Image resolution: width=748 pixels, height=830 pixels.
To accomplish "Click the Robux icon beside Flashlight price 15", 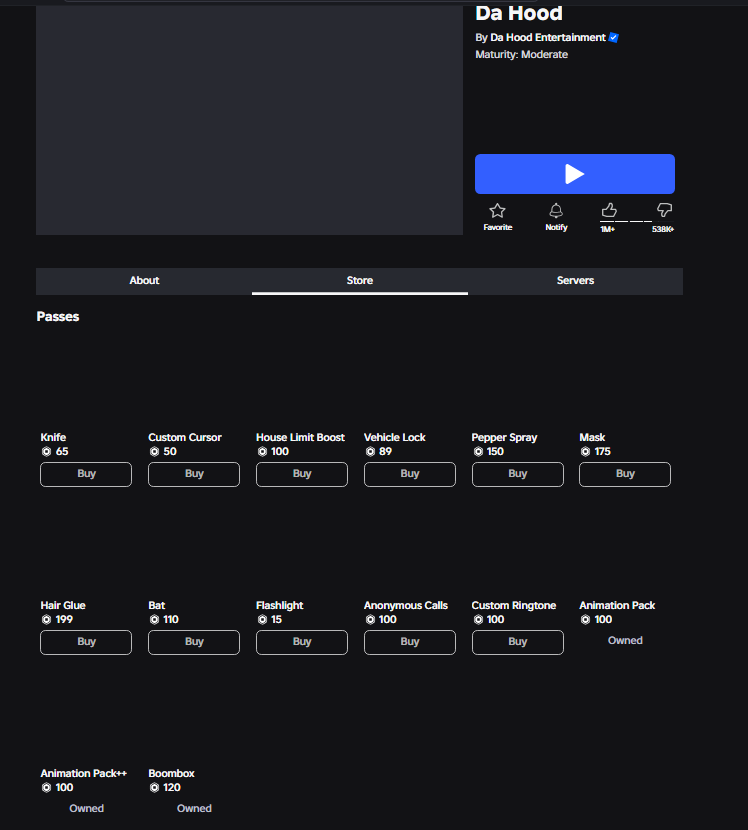I will tap(262, 619).
